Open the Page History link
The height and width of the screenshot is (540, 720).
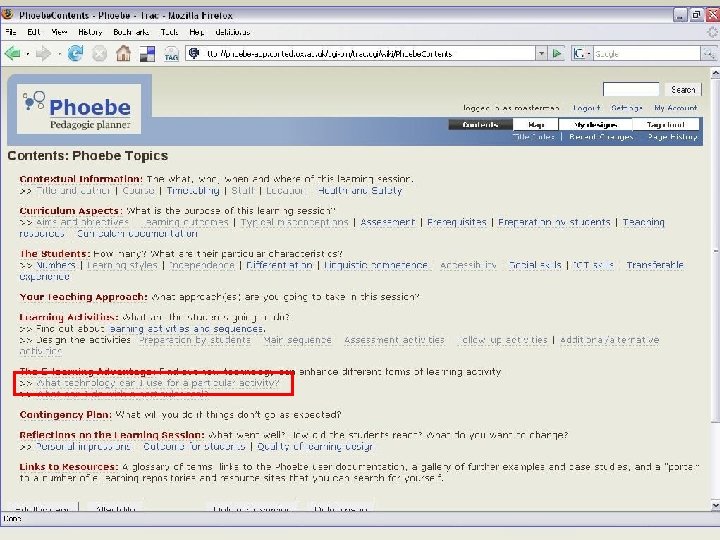coord(673,136)
